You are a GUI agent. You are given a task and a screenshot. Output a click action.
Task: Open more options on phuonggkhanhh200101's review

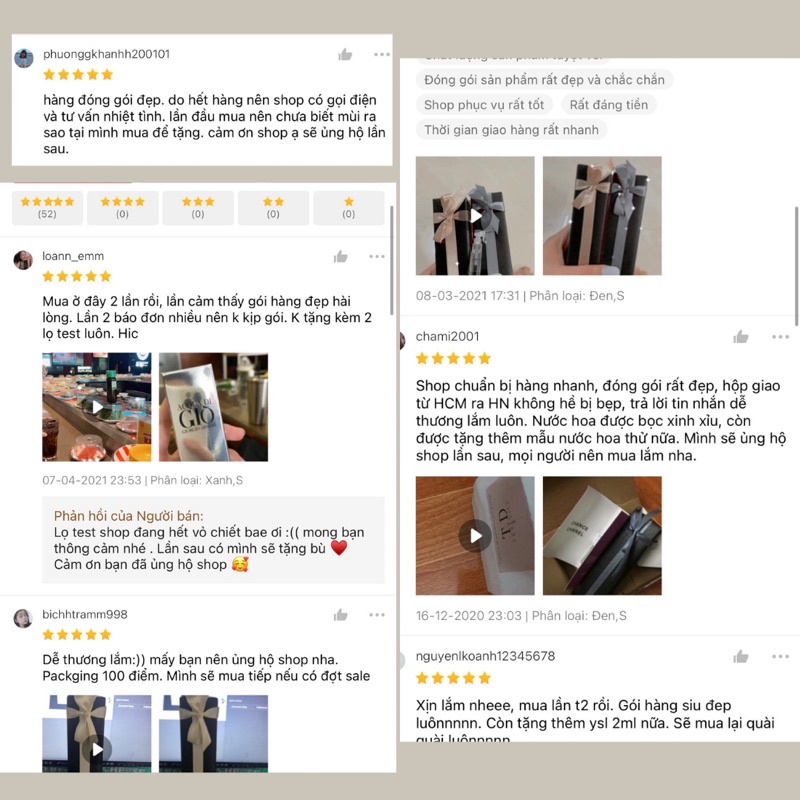382,54
